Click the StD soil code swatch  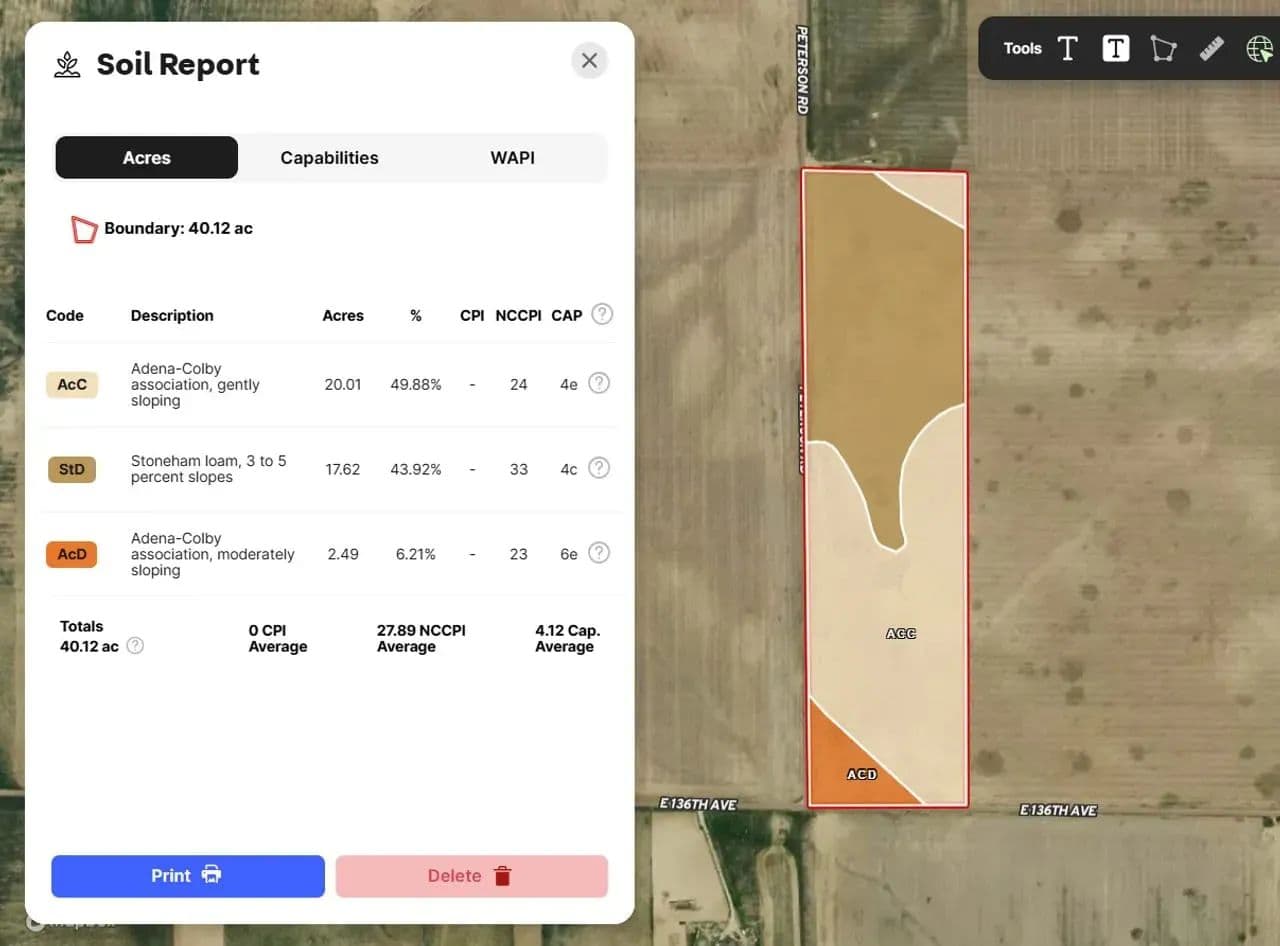point(72,469)
